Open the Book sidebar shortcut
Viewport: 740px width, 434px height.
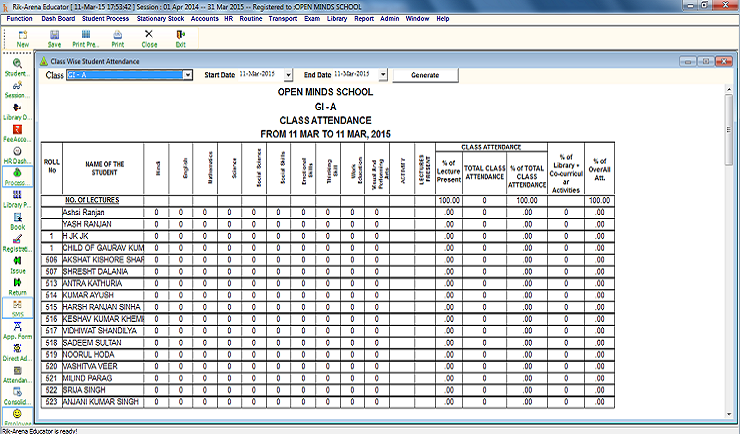(17, 221)
